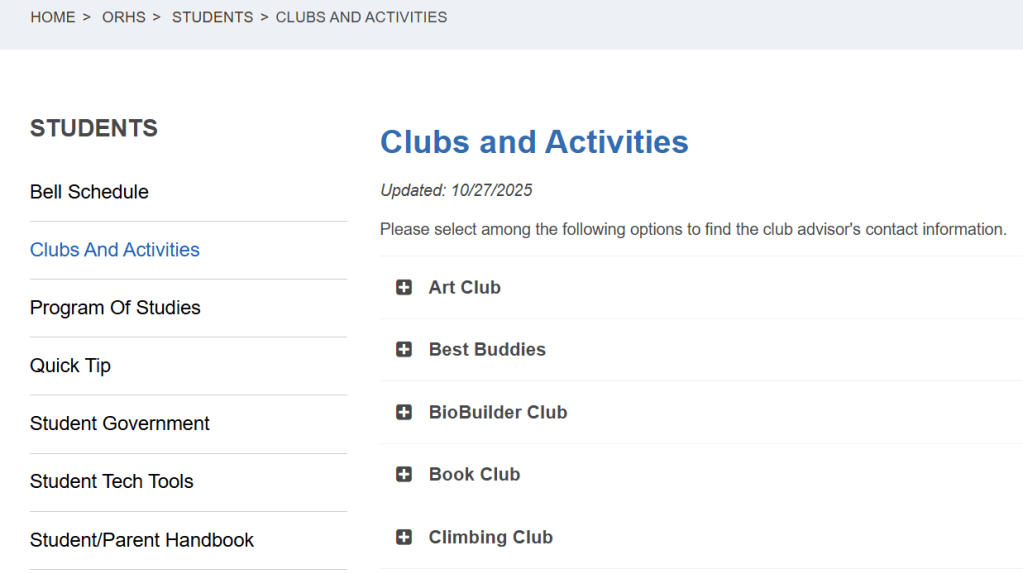Go to Quick Tip page

coord(70,365)
